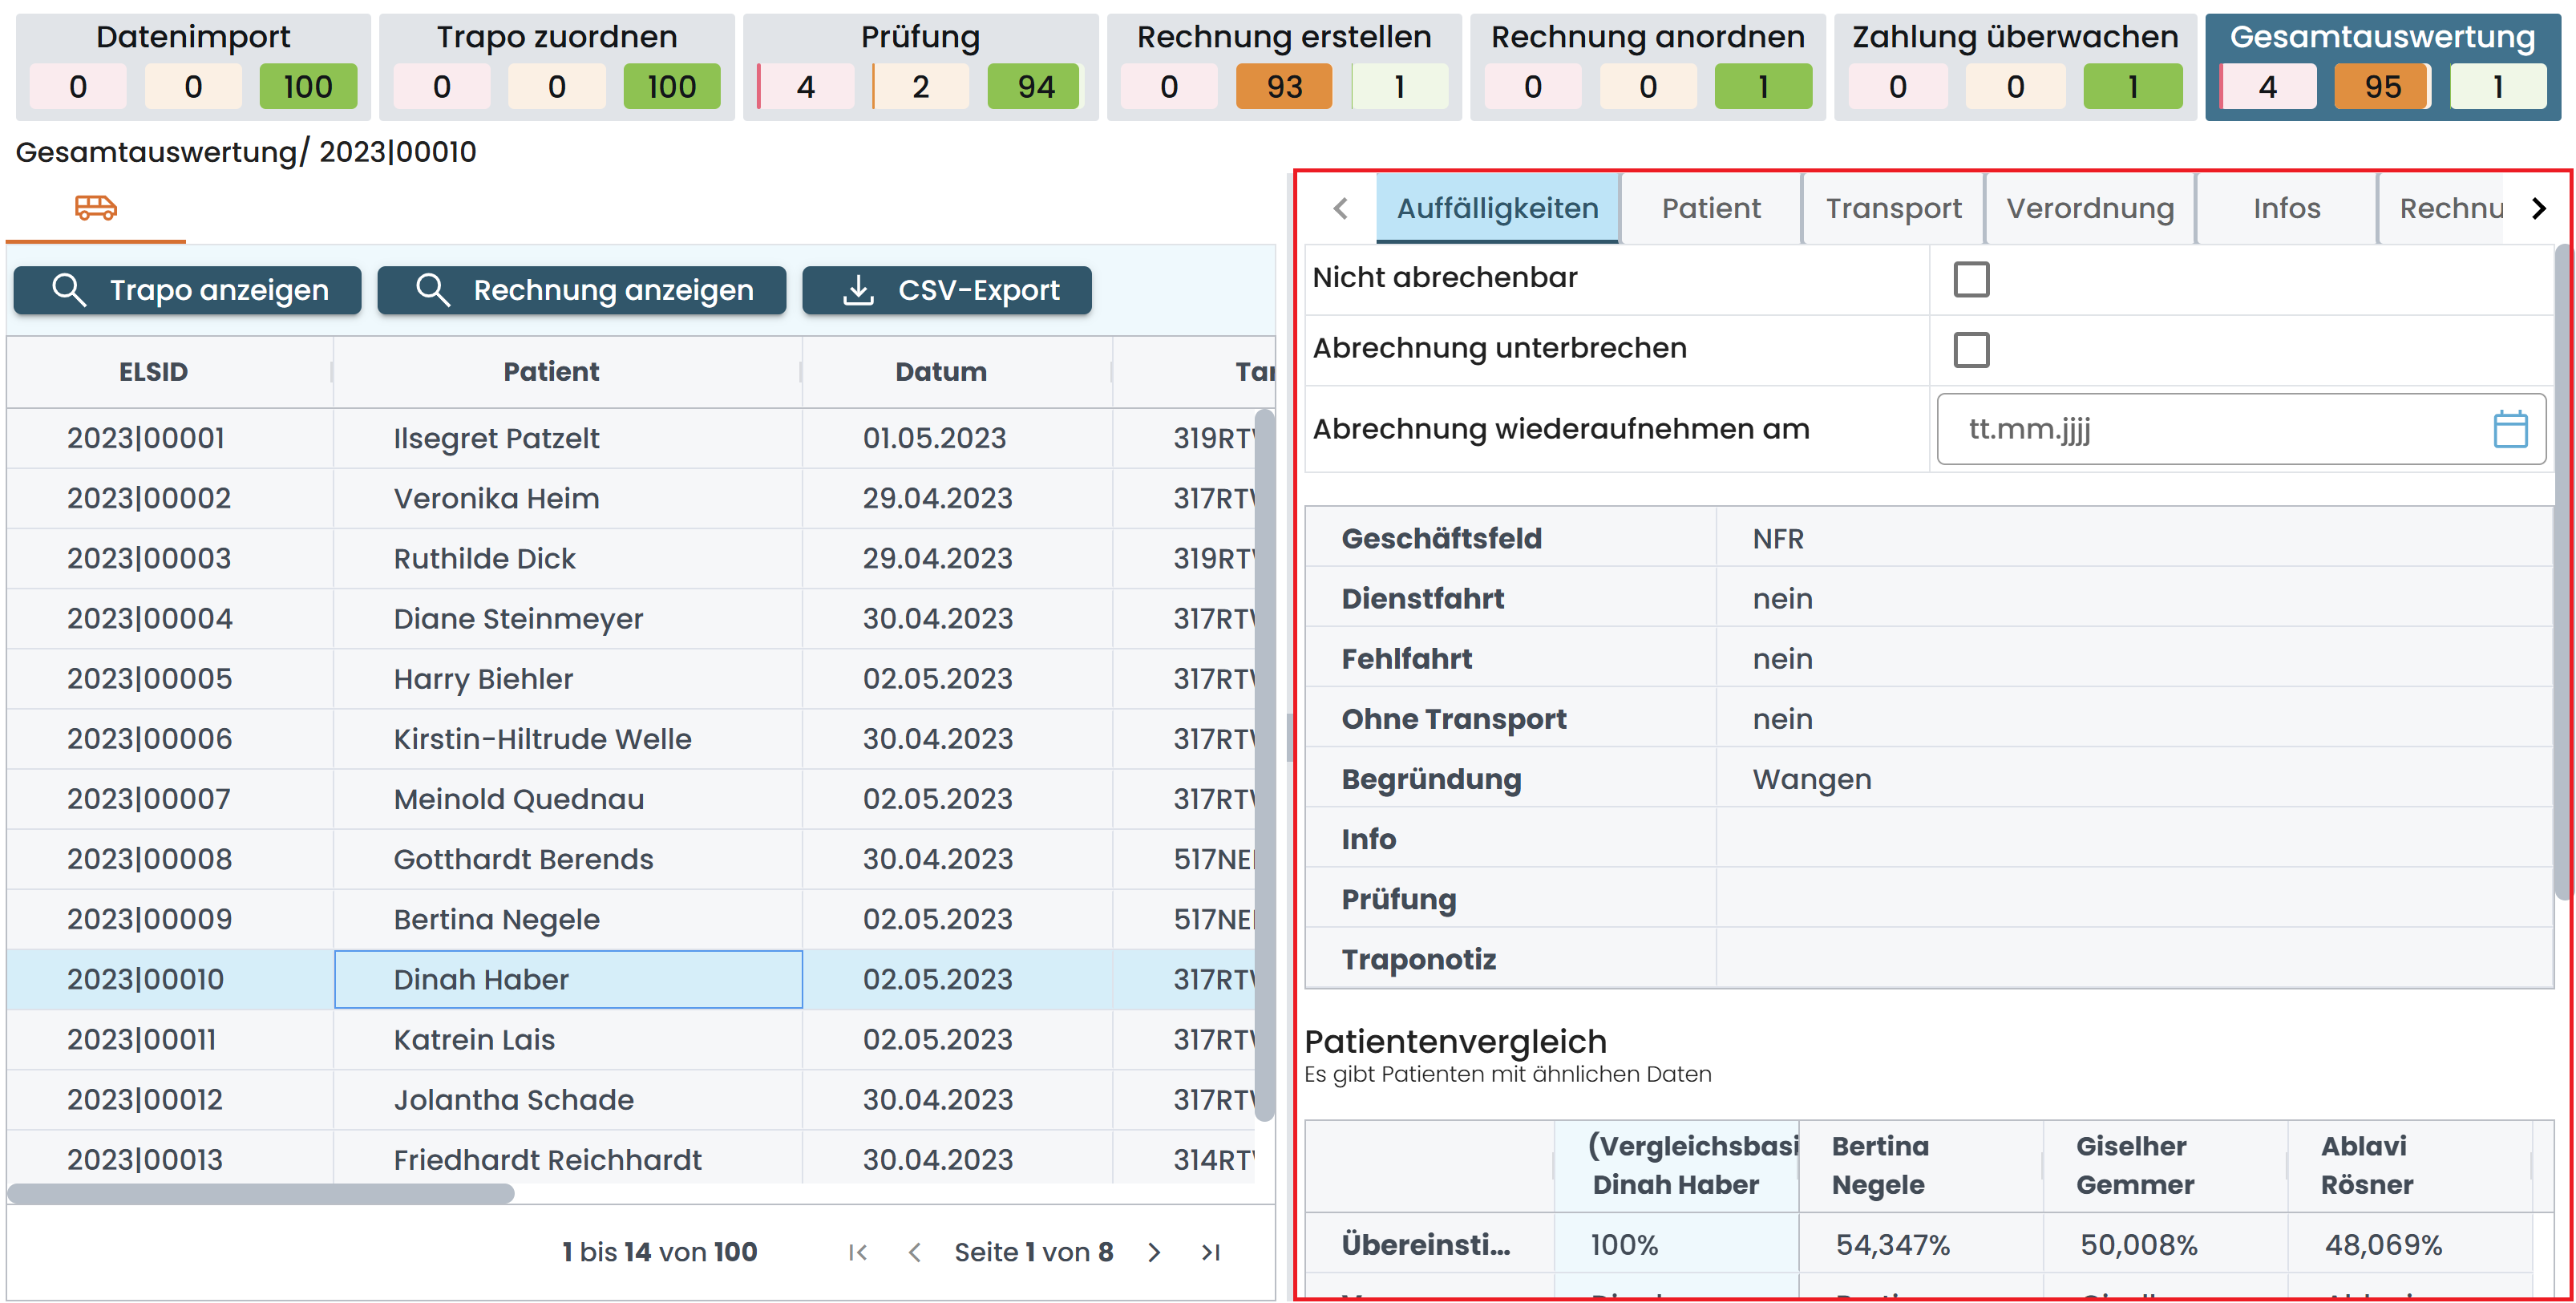Select the Transport tab

coord(1892,208)
